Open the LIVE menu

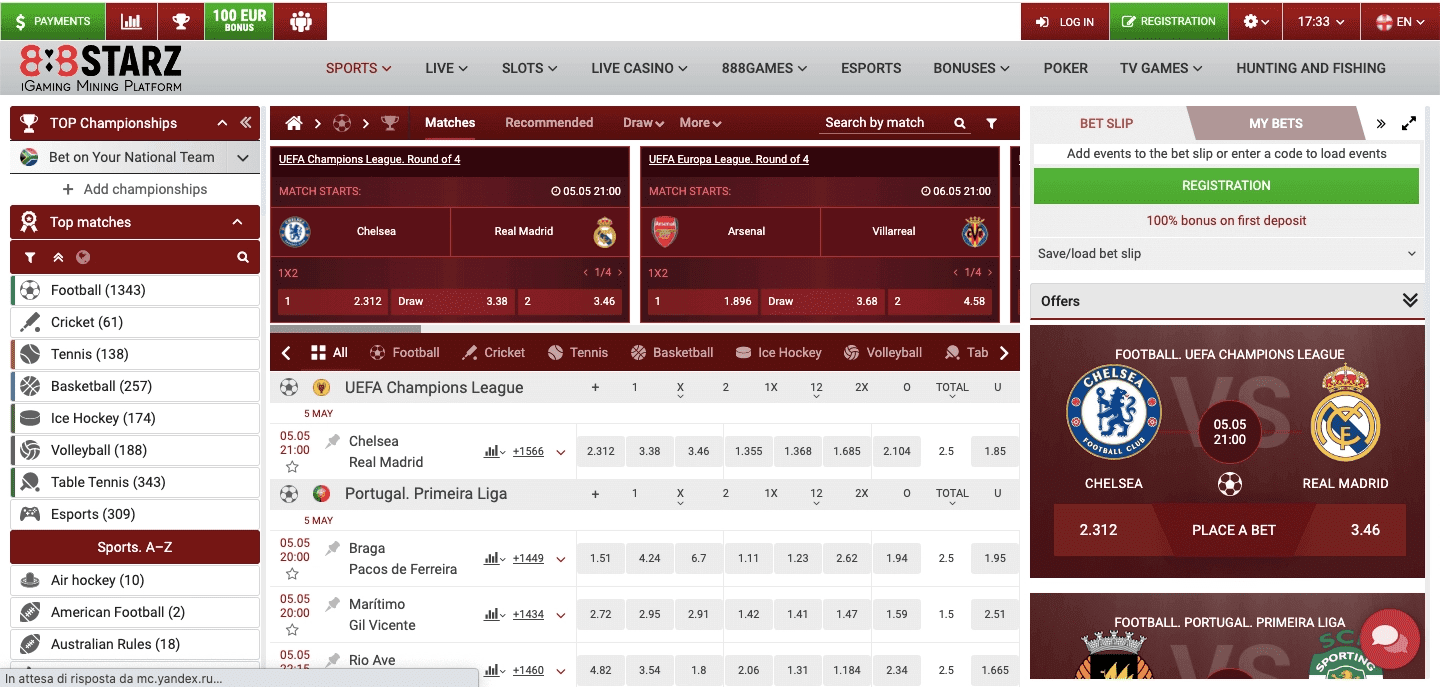446,68
